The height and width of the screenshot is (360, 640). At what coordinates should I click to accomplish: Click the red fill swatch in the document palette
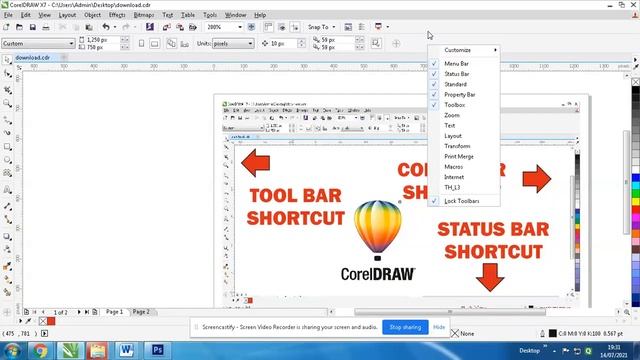(x=51, y=321)
